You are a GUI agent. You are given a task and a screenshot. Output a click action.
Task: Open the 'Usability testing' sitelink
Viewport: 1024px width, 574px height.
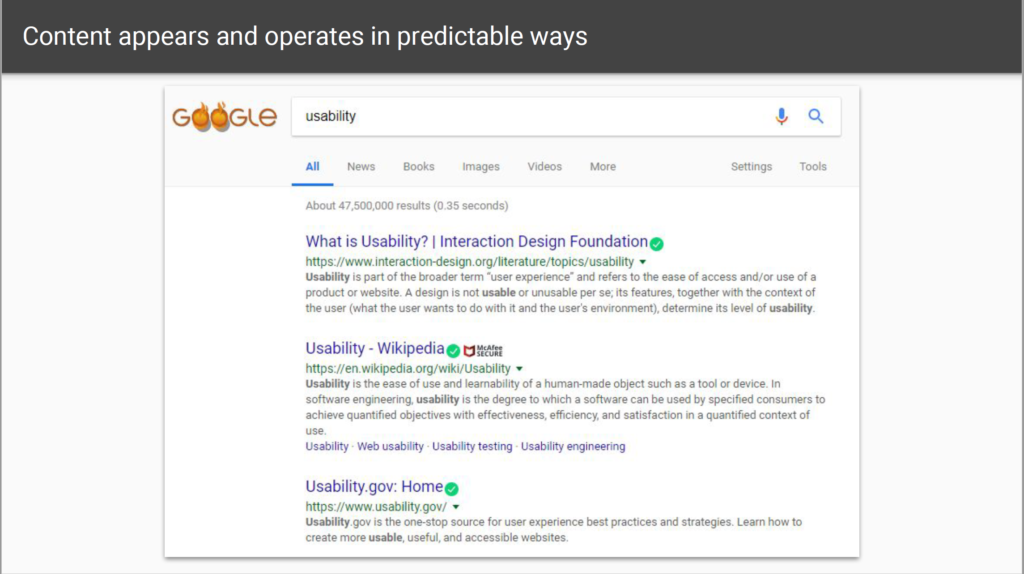pos(472,447)
